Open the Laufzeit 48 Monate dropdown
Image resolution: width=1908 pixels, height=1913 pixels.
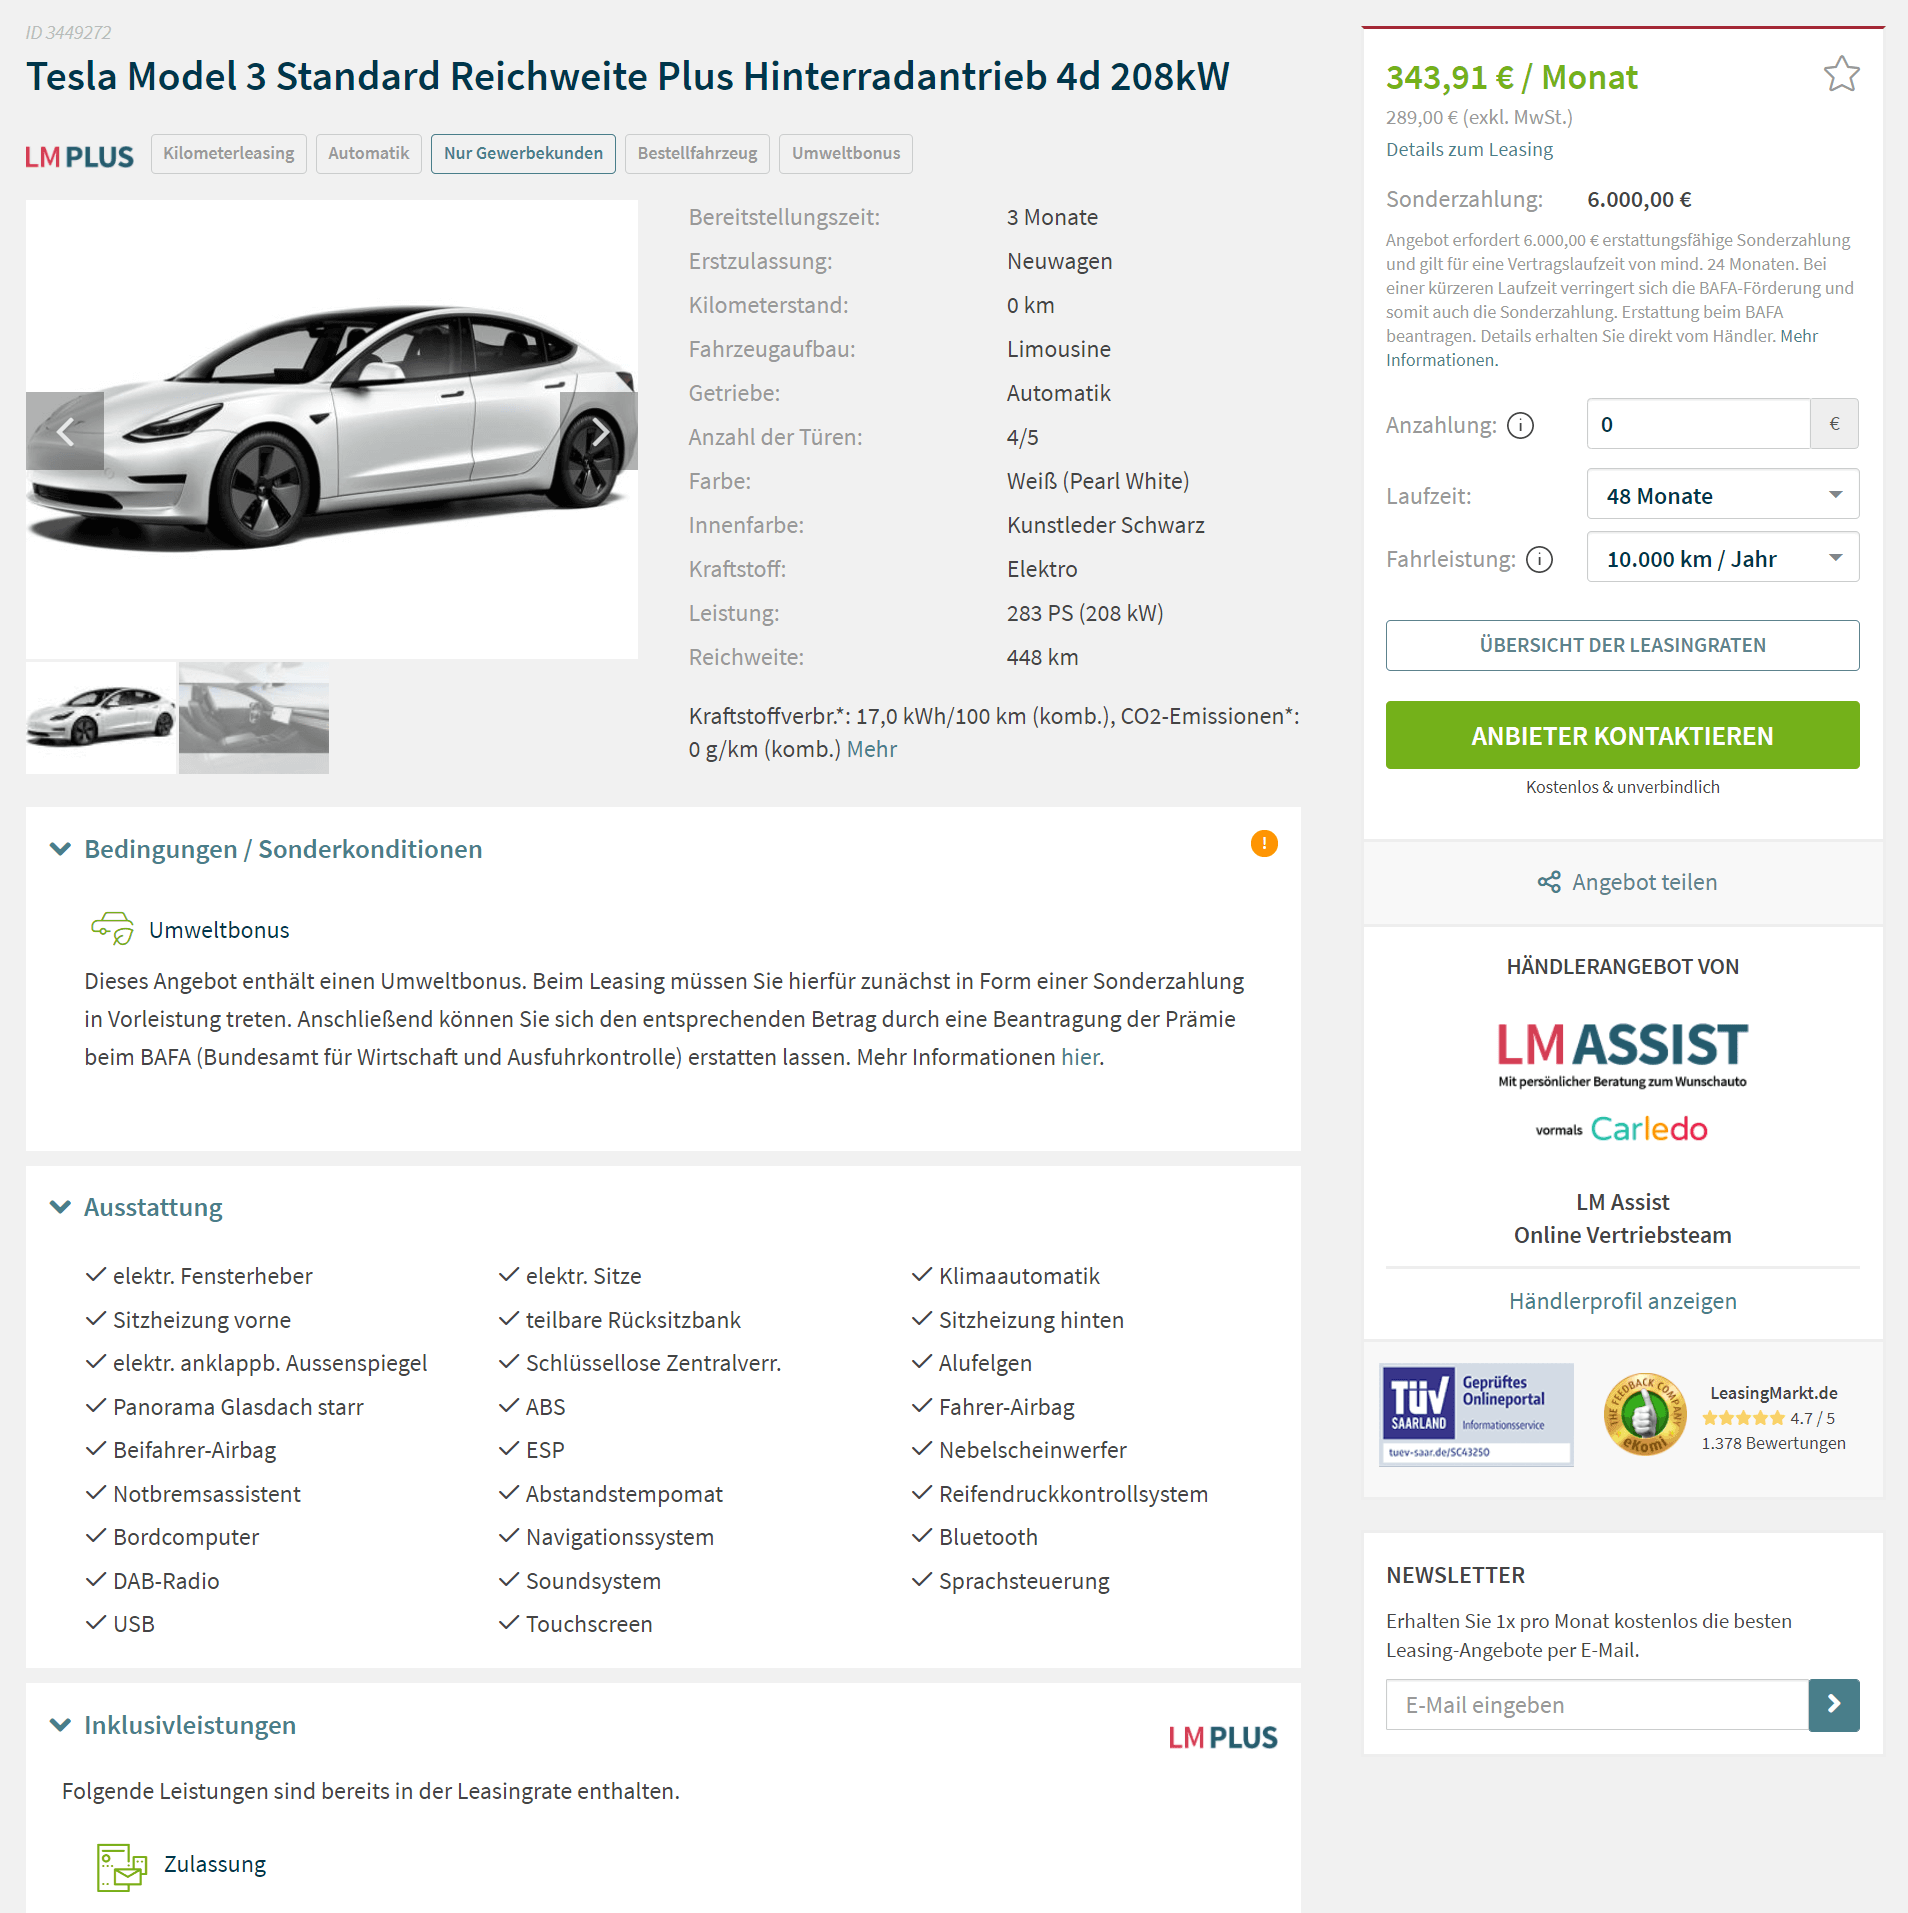tap(1723, 495)
